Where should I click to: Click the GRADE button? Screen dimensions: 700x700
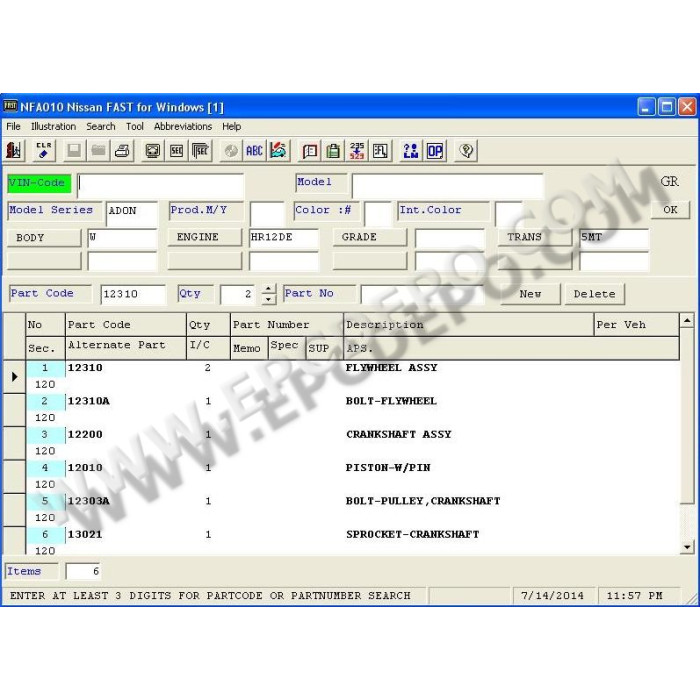tap(370, 237)
